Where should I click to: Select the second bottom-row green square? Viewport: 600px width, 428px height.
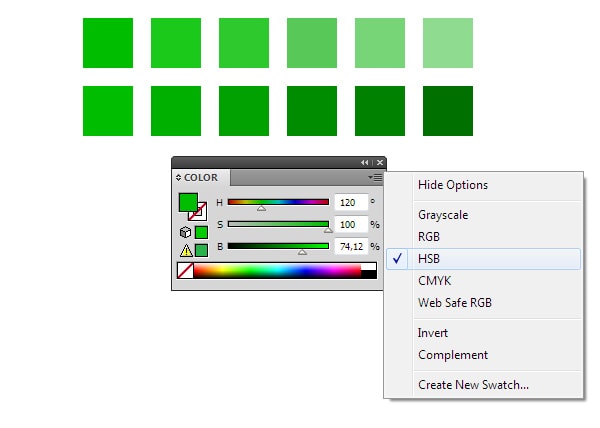tap(176, 111)
